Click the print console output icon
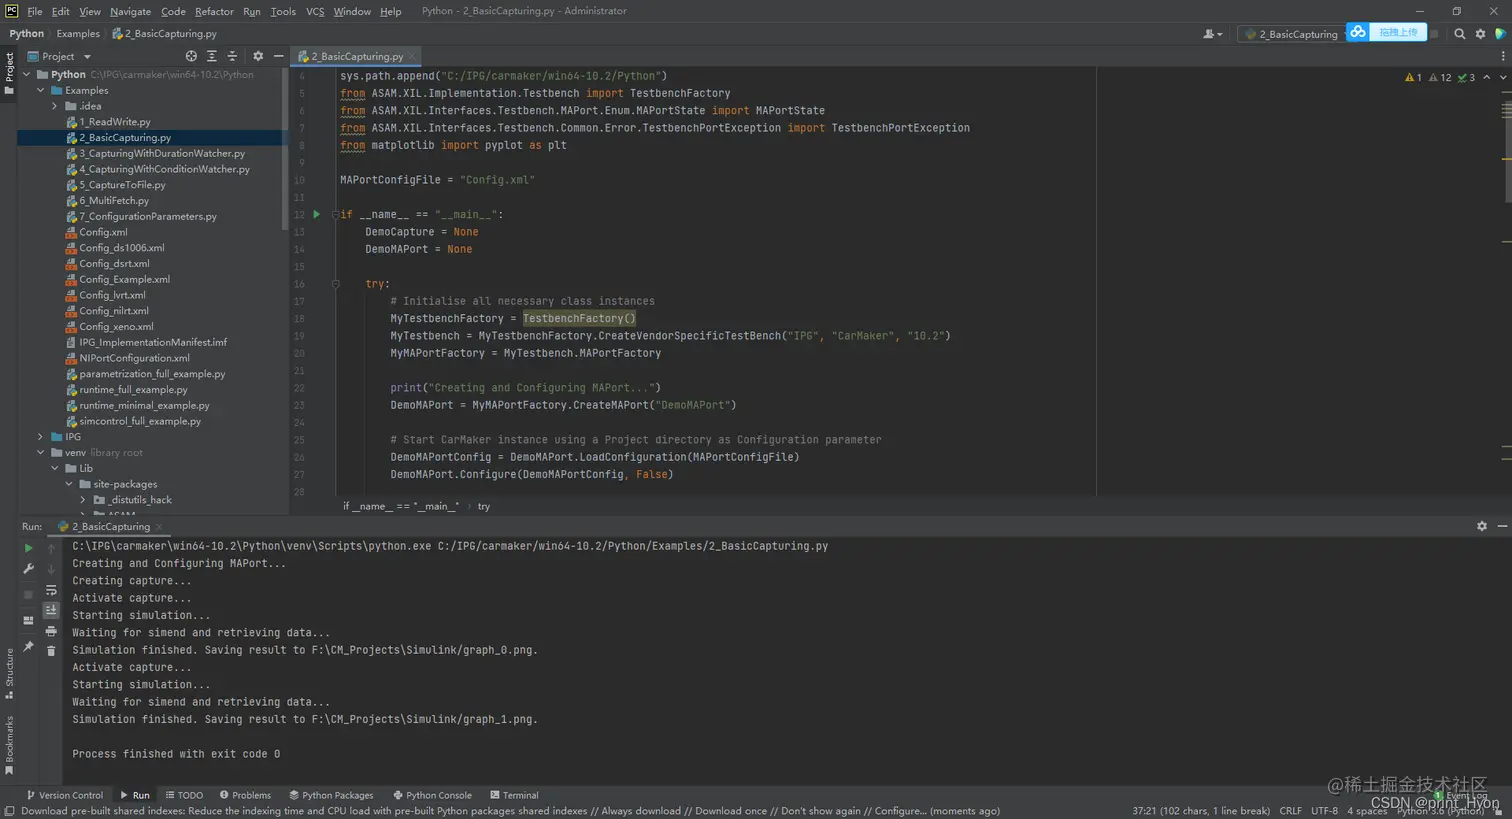The height and width of the screenshot is (819, 1512). coord(51,631)
